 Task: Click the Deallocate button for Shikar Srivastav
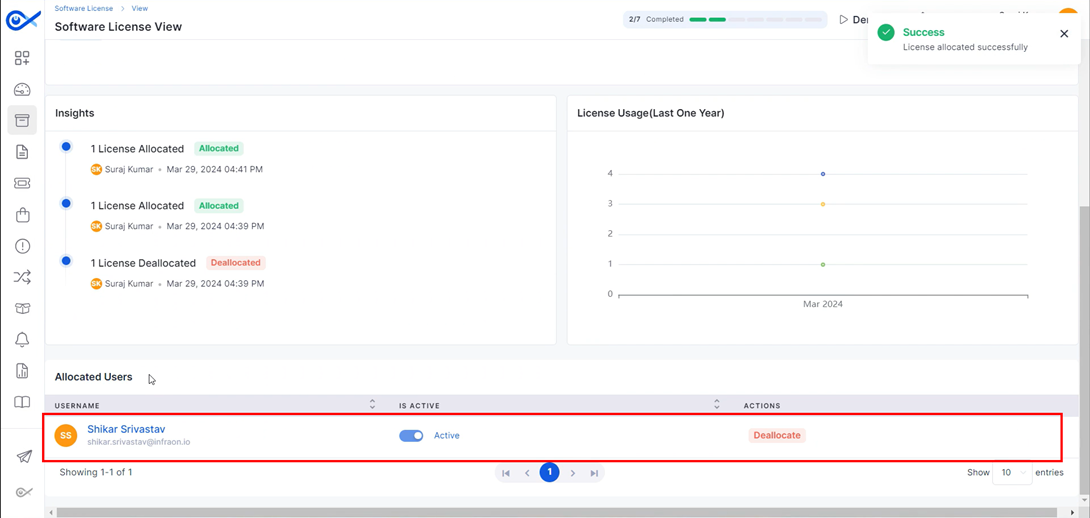pos(777,436)
